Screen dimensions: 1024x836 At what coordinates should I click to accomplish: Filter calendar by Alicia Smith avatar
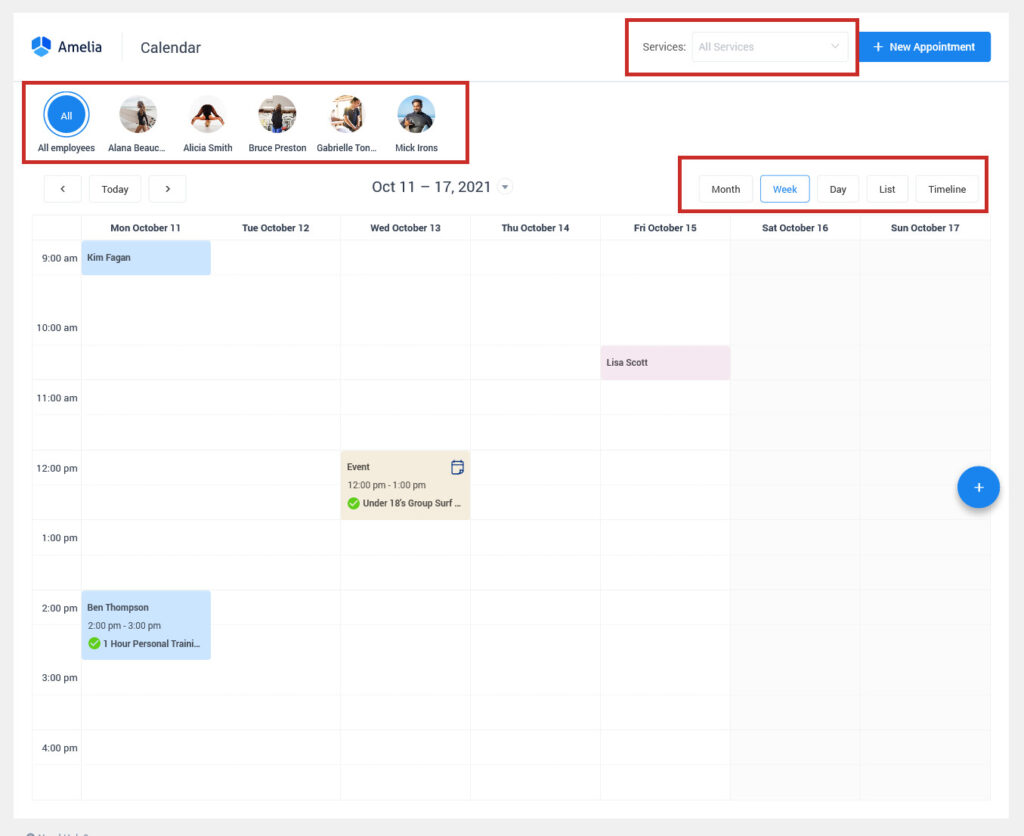tap(208, 114)
